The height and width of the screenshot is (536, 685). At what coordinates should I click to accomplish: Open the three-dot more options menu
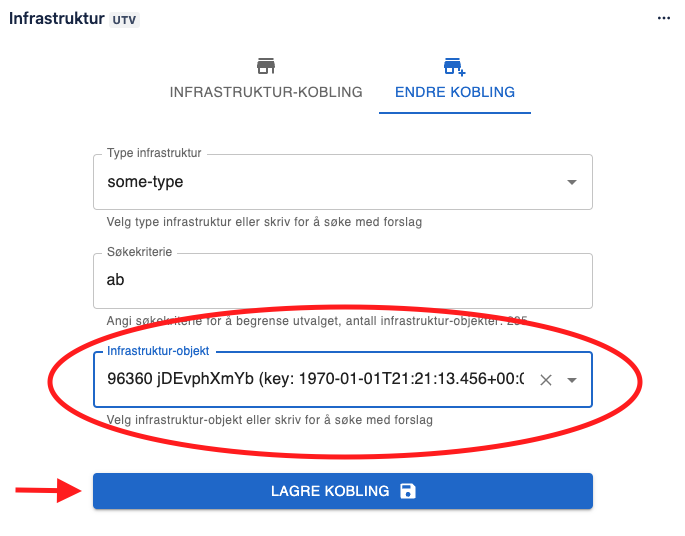point(663,18)
